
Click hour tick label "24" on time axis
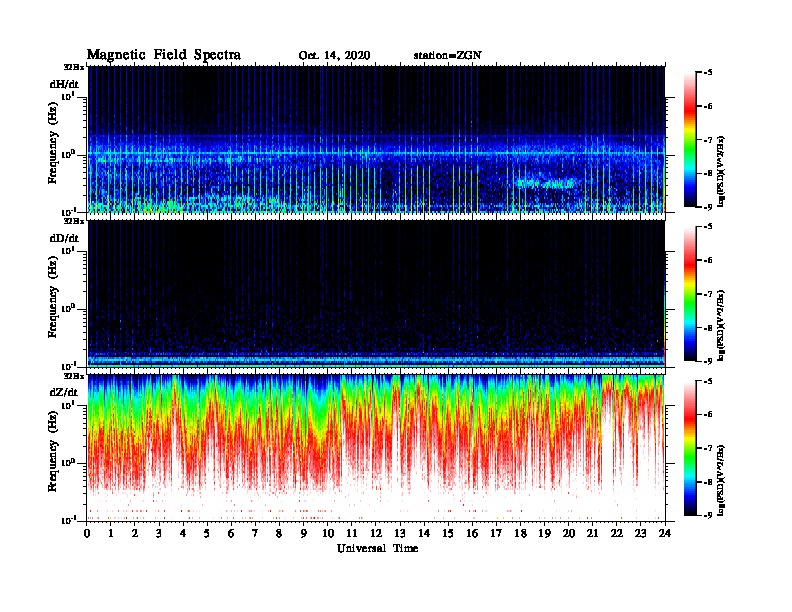click(665, 534)
